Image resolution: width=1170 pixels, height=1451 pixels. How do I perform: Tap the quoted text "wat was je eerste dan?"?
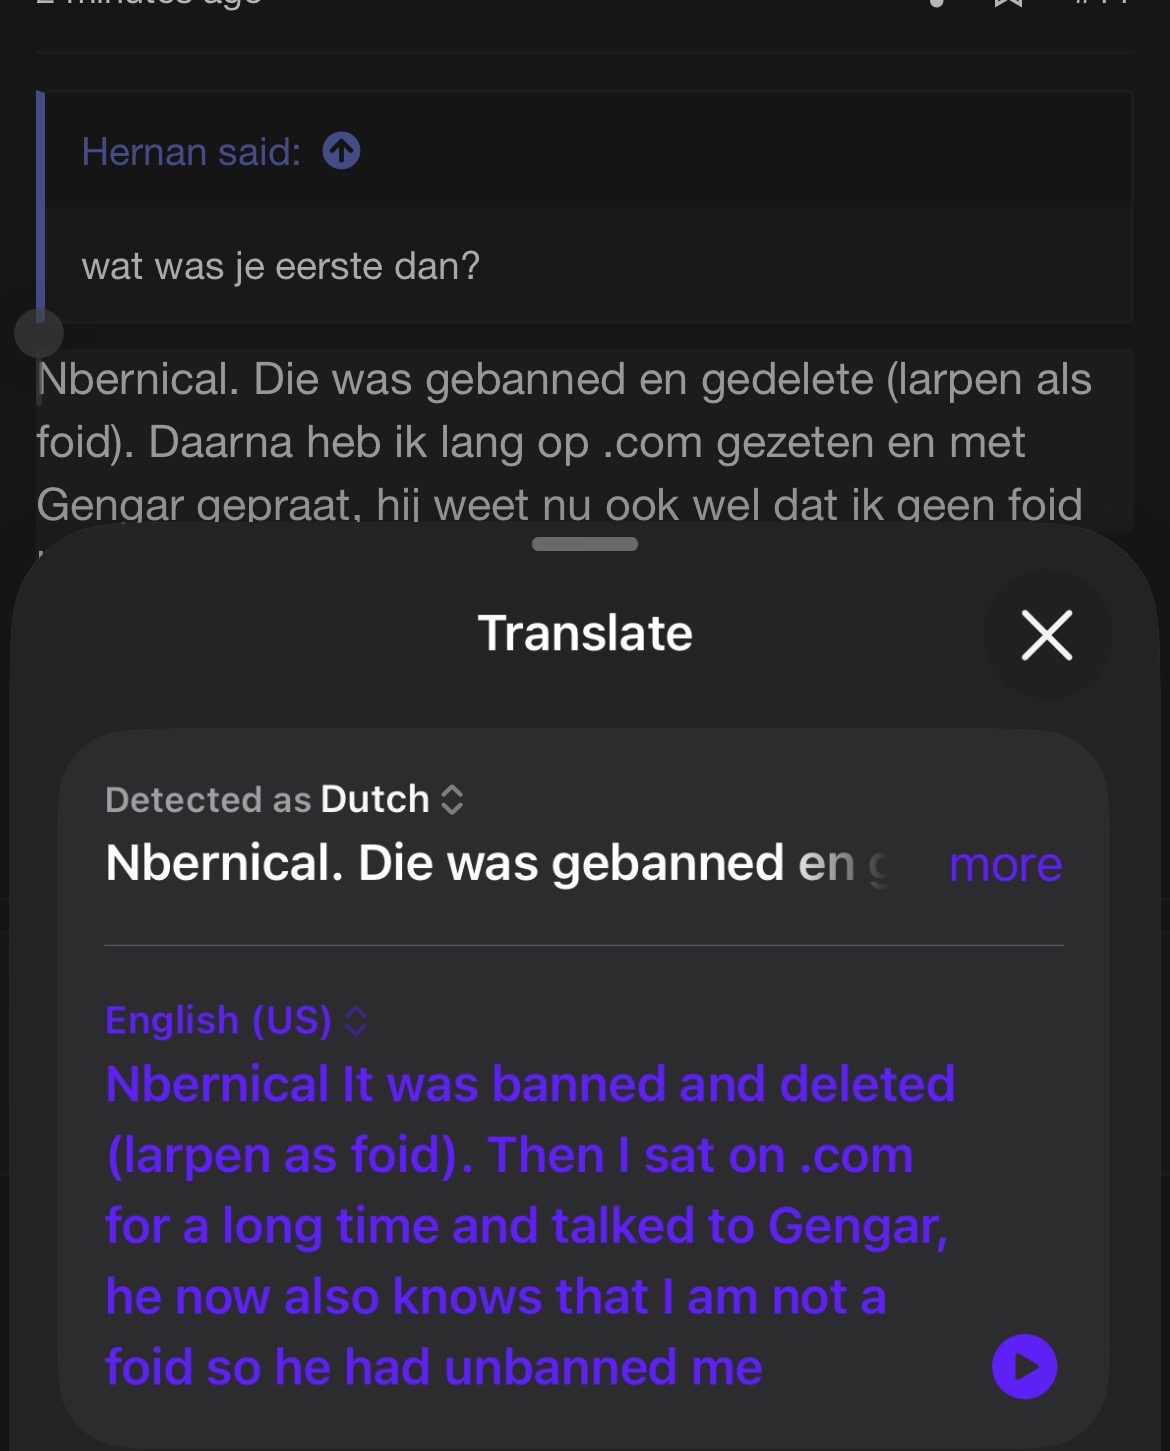(x=281, y=266)
